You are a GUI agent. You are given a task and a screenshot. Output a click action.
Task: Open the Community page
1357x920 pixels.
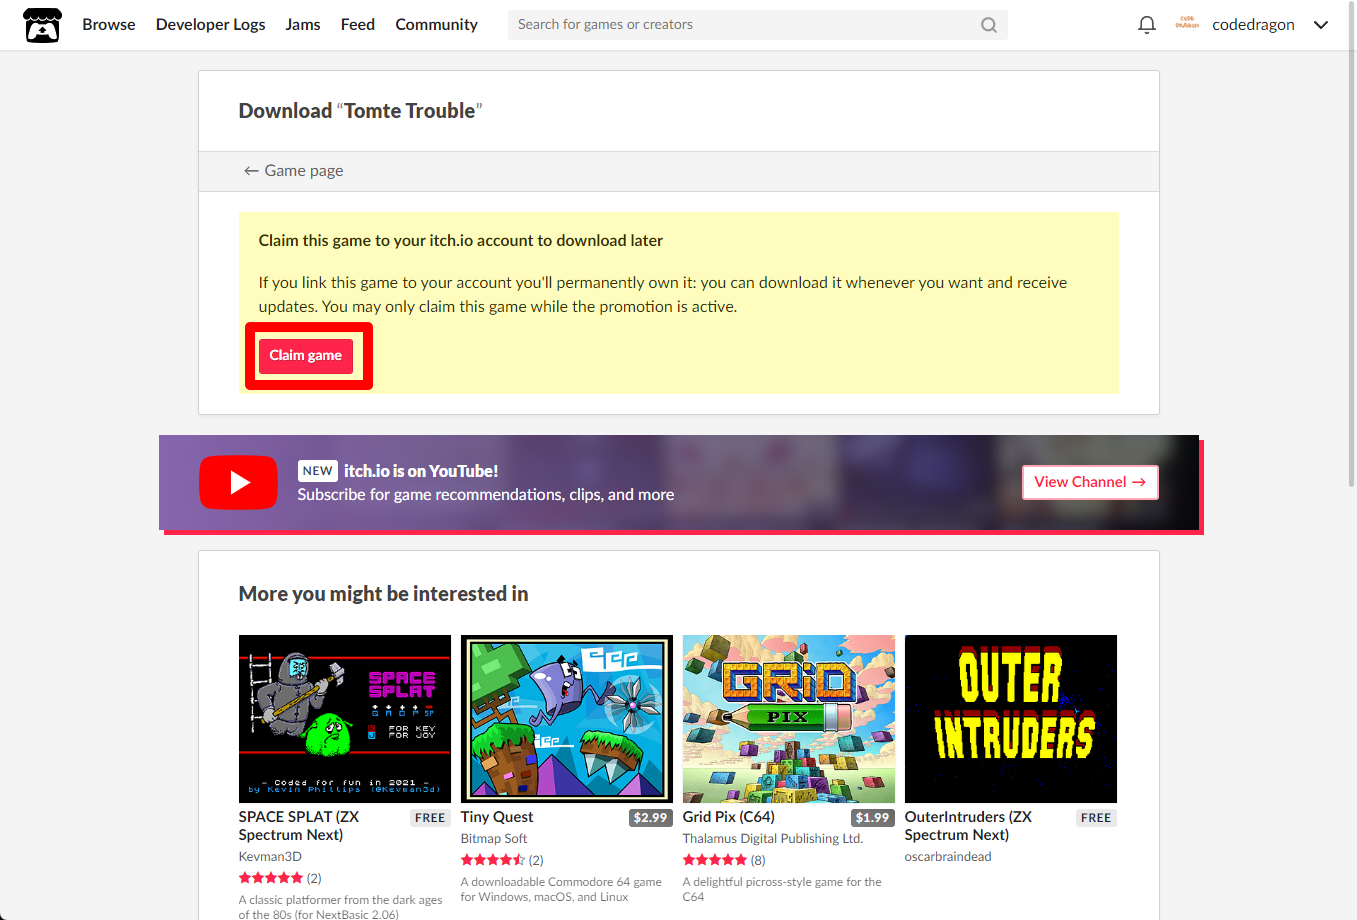(x=436, y=25)
